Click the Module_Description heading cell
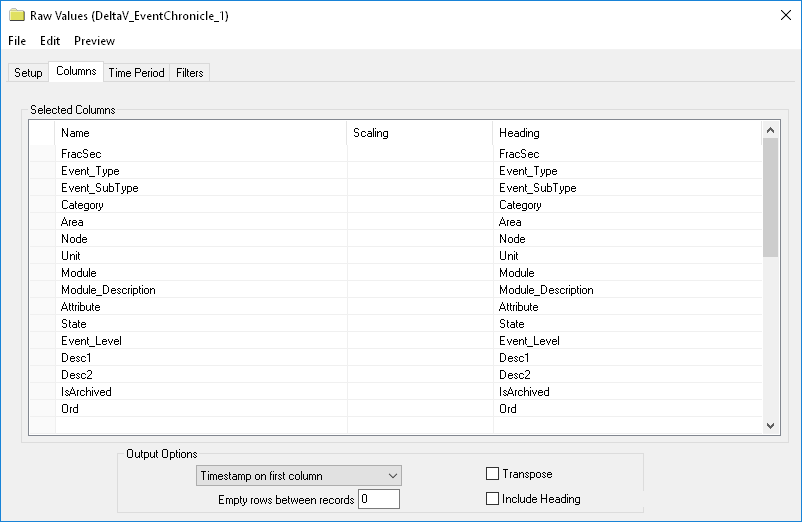802x522 pixels. coord(628,289)
